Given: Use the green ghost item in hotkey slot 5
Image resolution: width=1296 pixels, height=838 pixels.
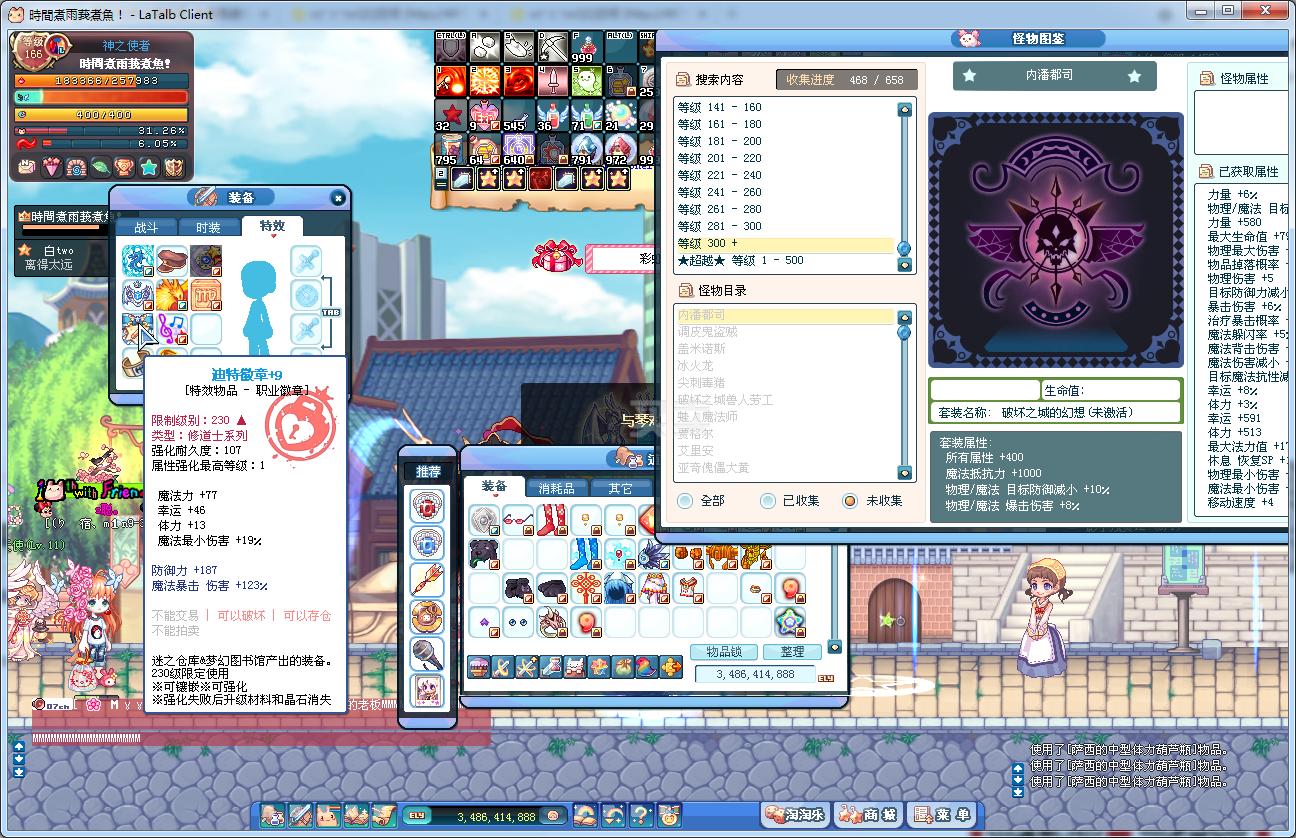Looking at the screenshot, I should 587,81.
